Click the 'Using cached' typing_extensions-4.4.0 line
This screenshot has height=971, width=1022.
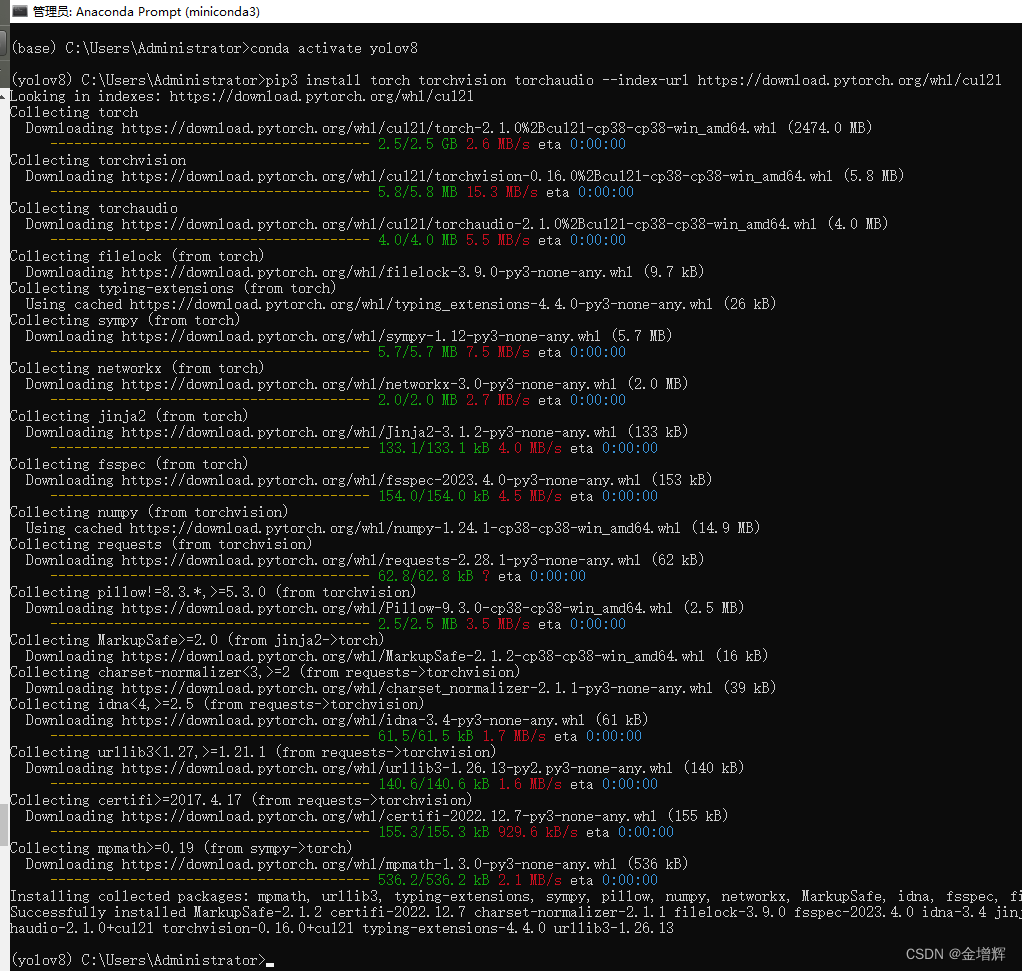tap(401, 304)
